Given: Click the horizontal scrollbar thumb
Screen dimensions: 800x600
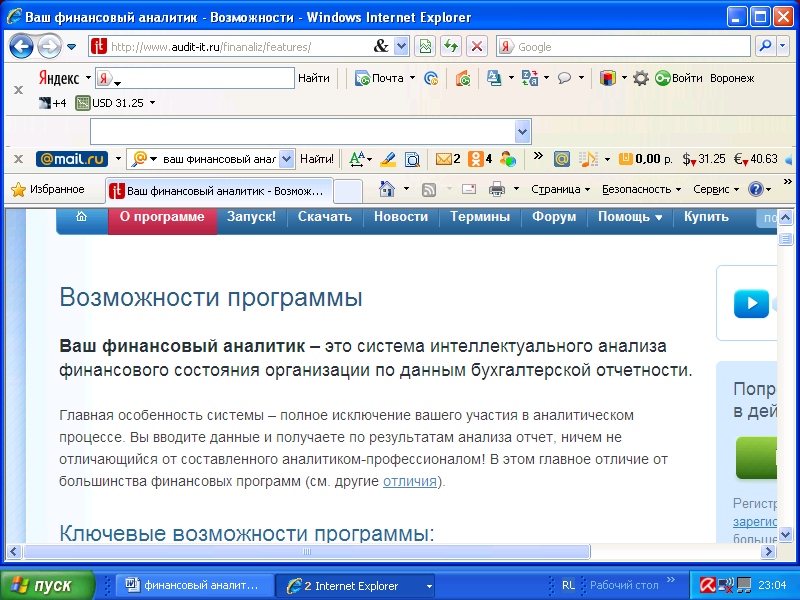Looking at the screenshot, I should (x=307, y=552).
